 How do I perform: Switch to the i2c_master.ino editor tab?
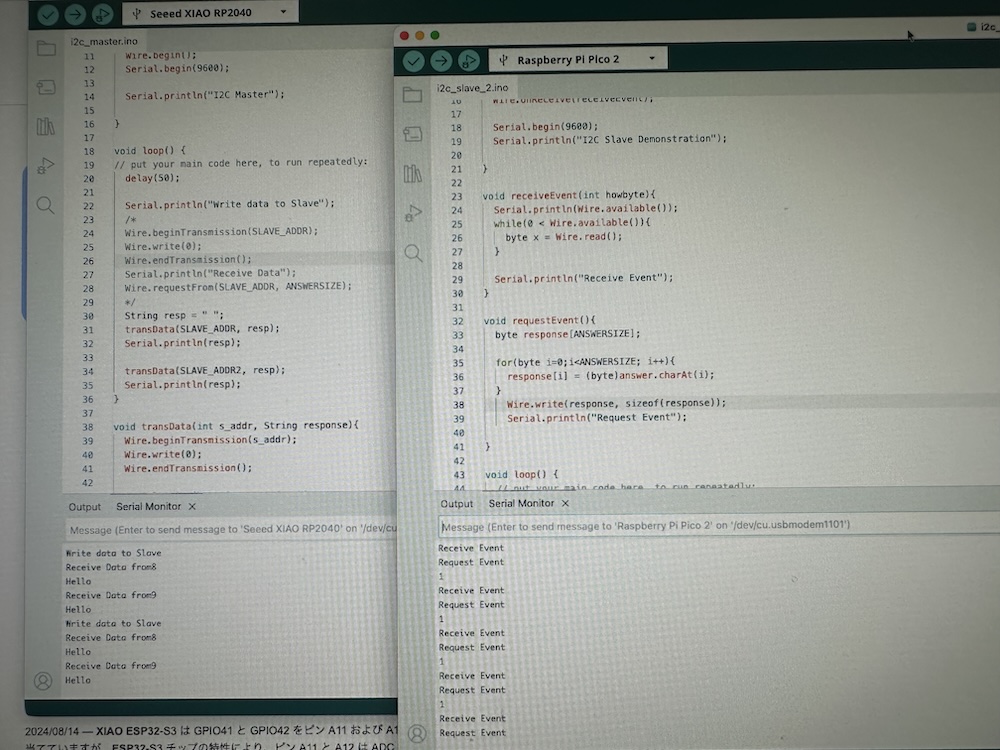tap(104, 42)
